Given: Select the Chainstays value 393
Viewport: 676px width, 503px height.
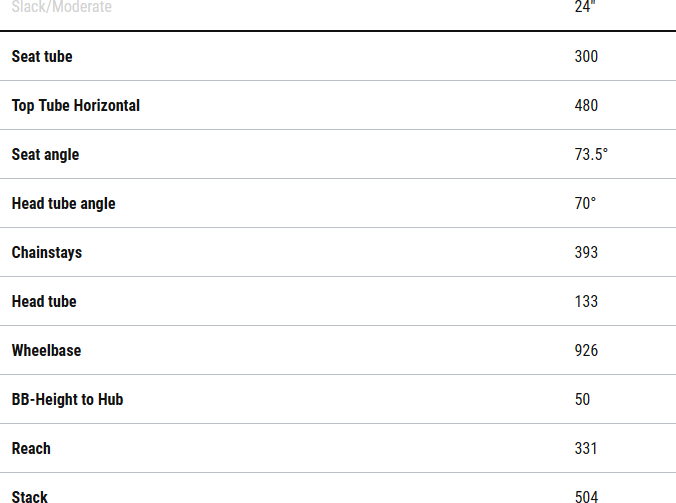Looking at the screenshot, I should tap(586, 253).
